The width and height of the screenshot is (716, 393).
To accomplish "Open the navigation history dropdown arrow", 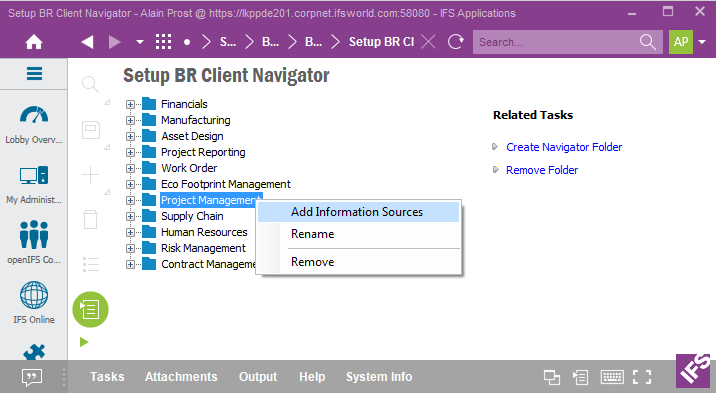I will [x=140, y=42].
